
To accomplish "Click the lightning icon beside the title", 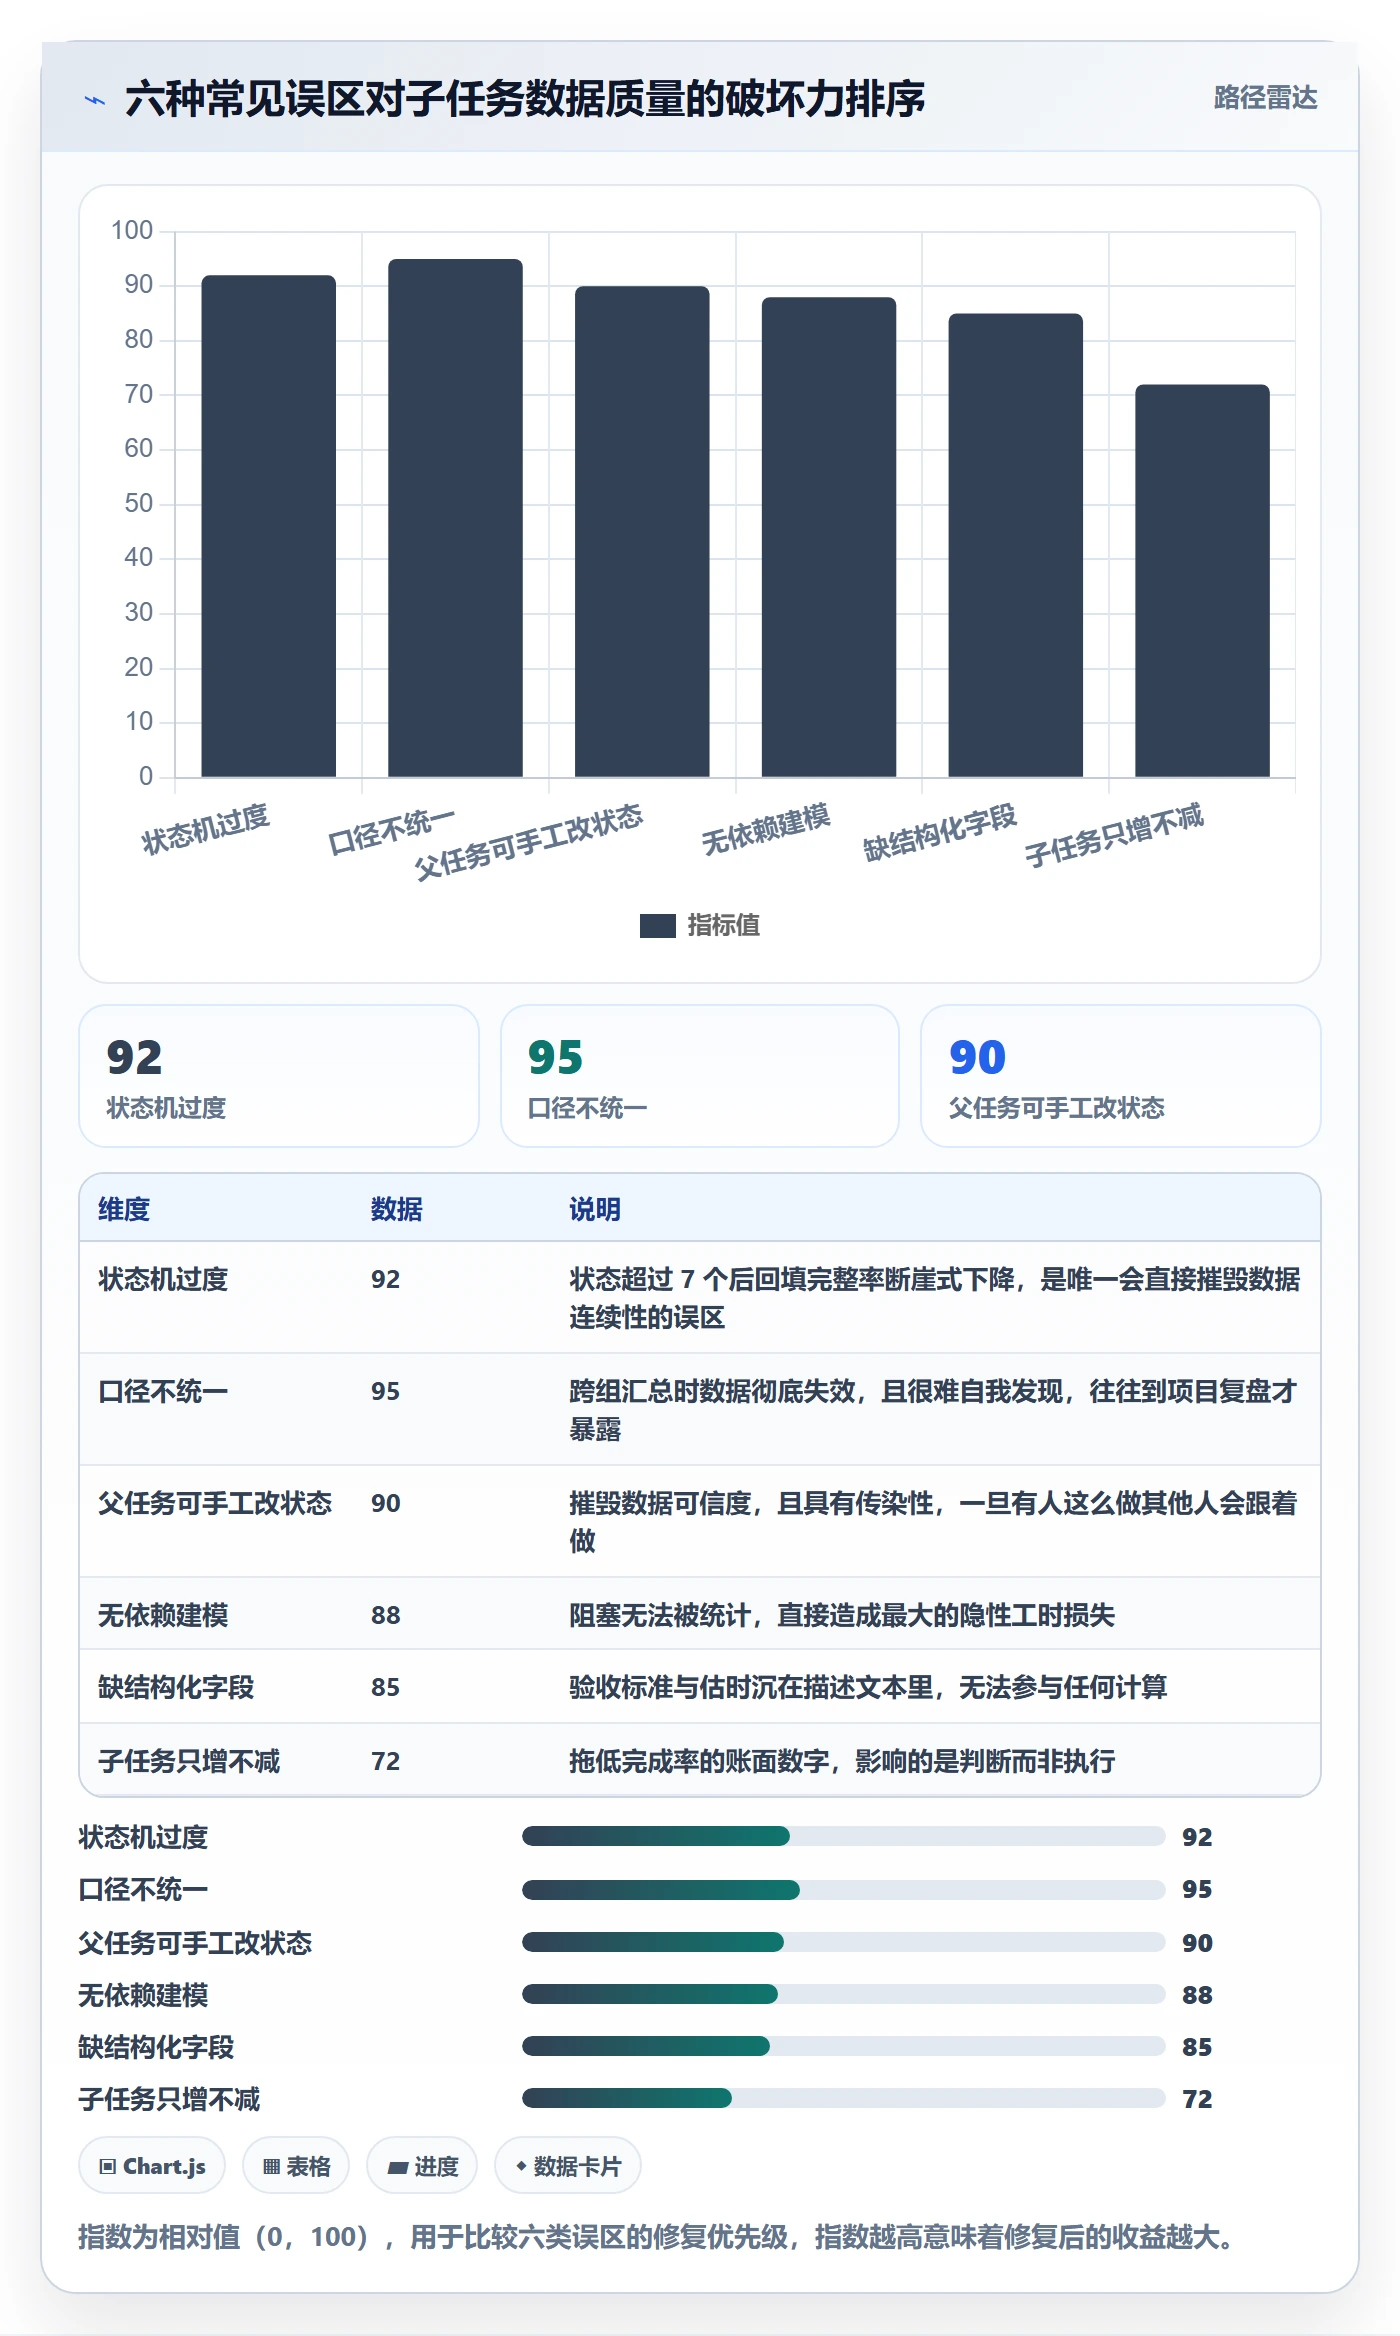I will 95,100.
